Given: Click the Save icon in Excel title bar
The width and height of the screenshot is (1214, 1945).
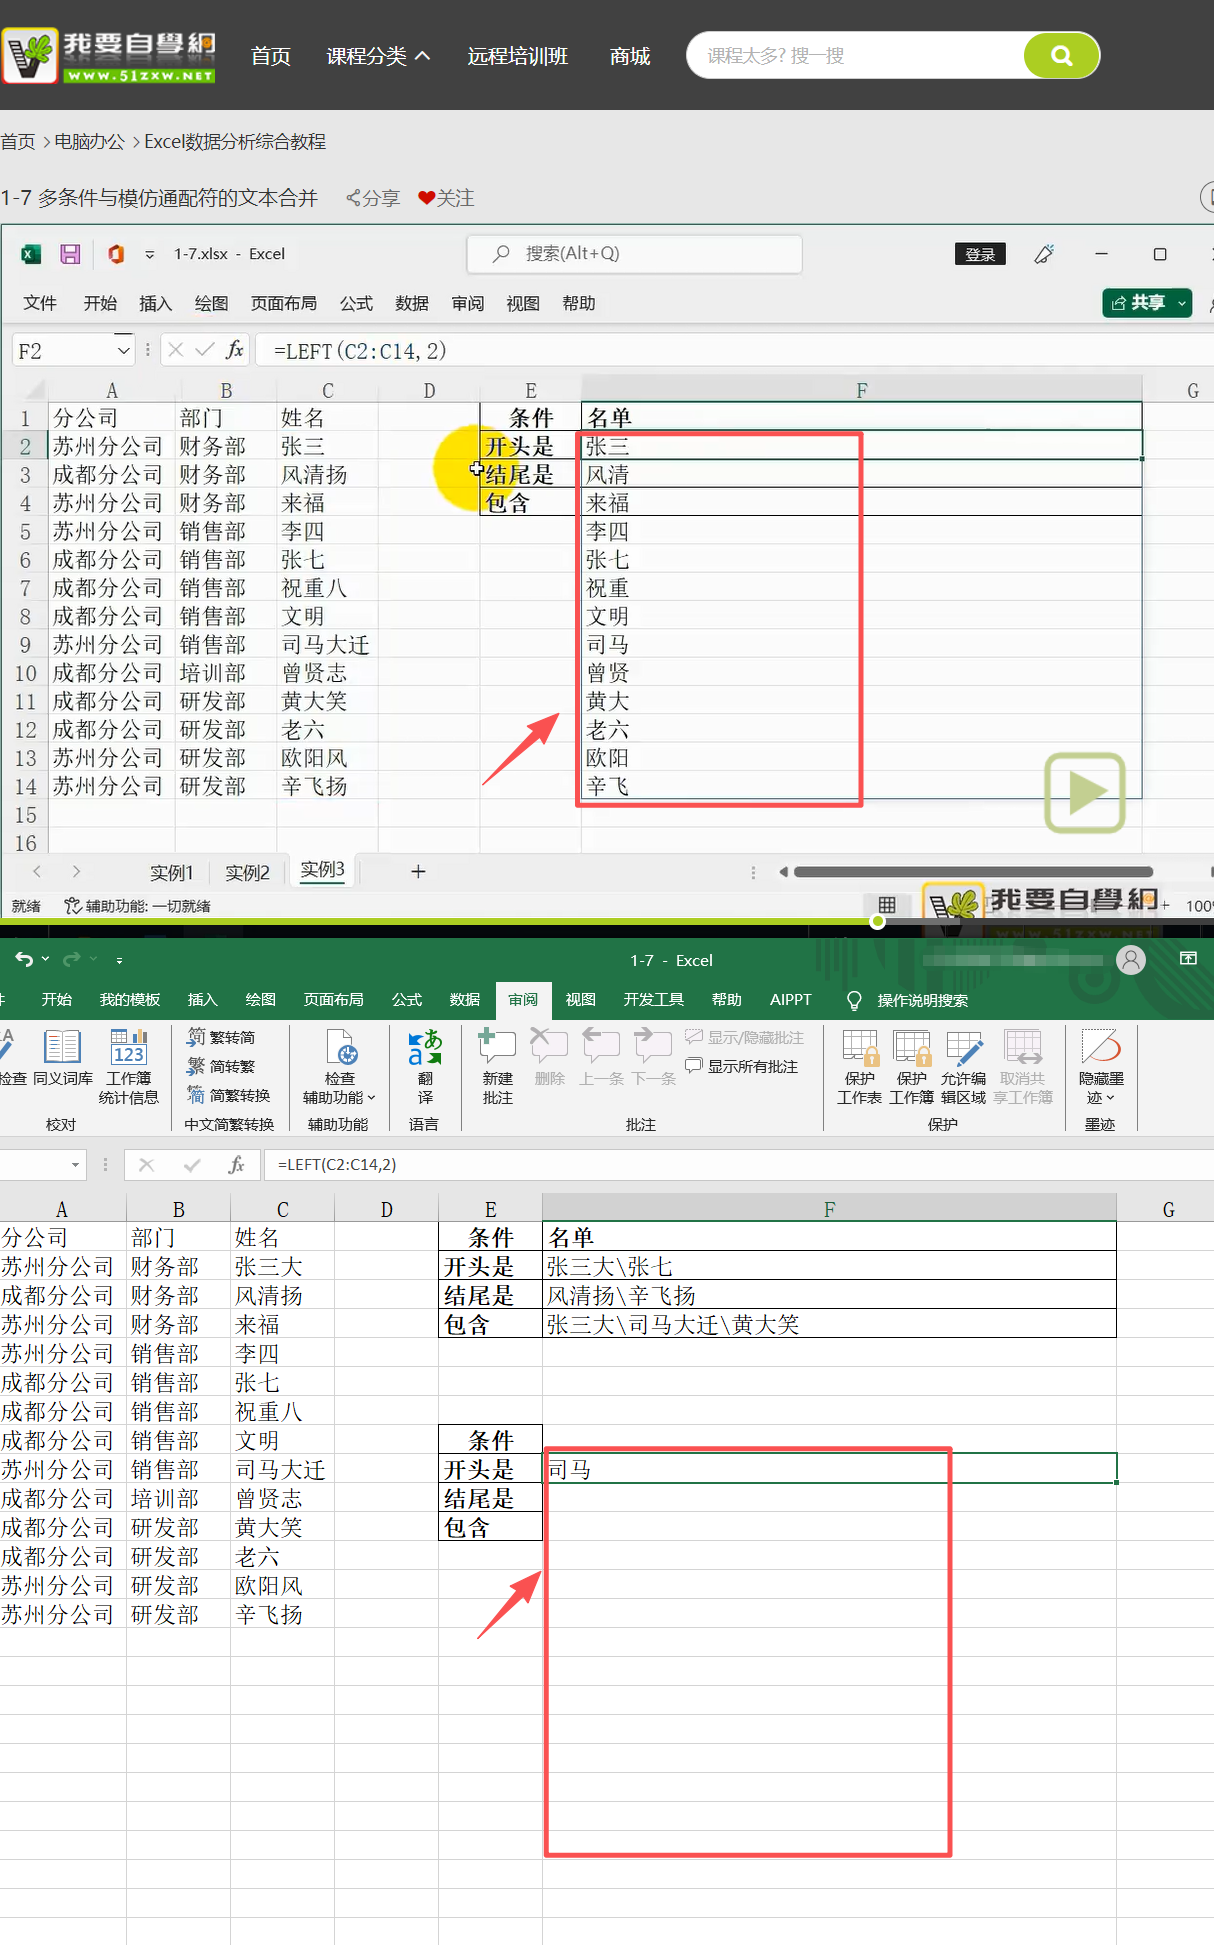Looking at the screenshot, I should pos(70,254).
